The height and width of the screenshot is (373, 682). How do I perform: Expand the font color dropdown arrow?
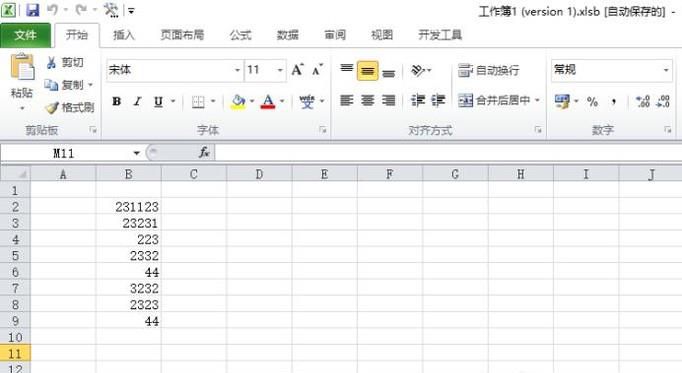coord(282,101)
